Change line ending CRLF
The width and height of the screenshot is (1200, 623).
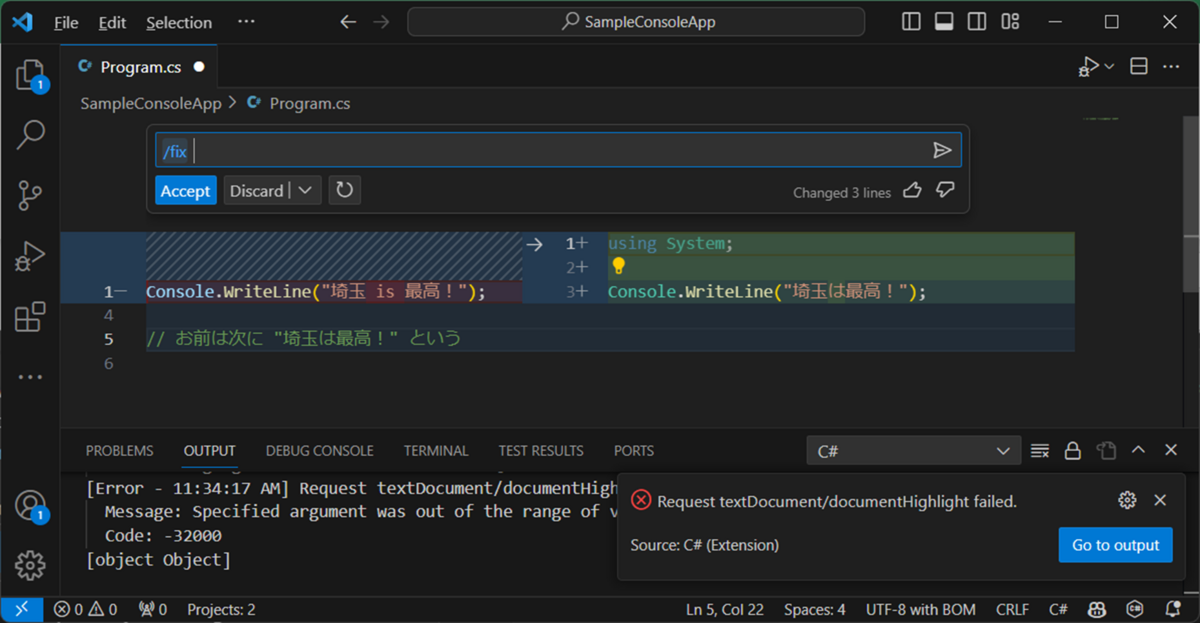(x=1013, y=609)
